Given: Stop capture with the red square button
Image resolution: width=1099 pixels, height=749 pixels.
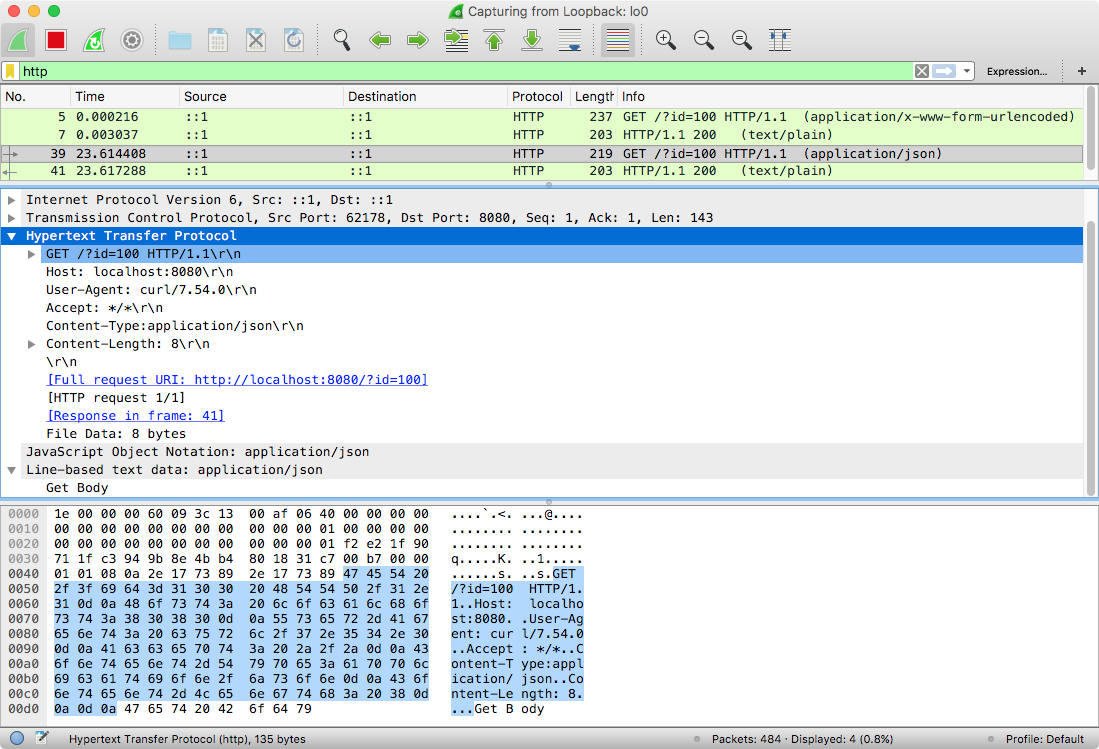Looking at the screenshot, I should point(56,40).
